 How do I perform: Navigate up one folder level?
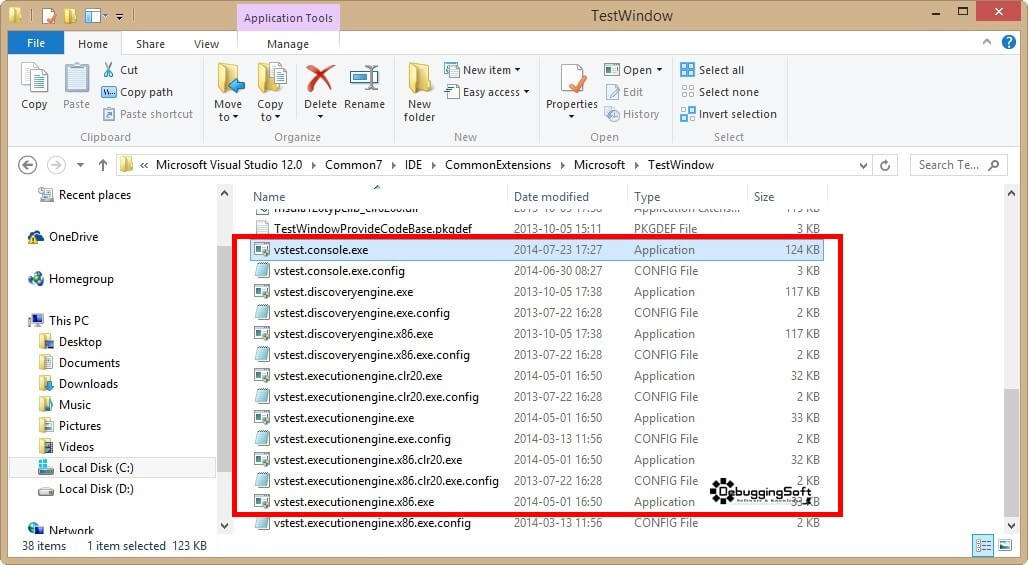(102, 165)
